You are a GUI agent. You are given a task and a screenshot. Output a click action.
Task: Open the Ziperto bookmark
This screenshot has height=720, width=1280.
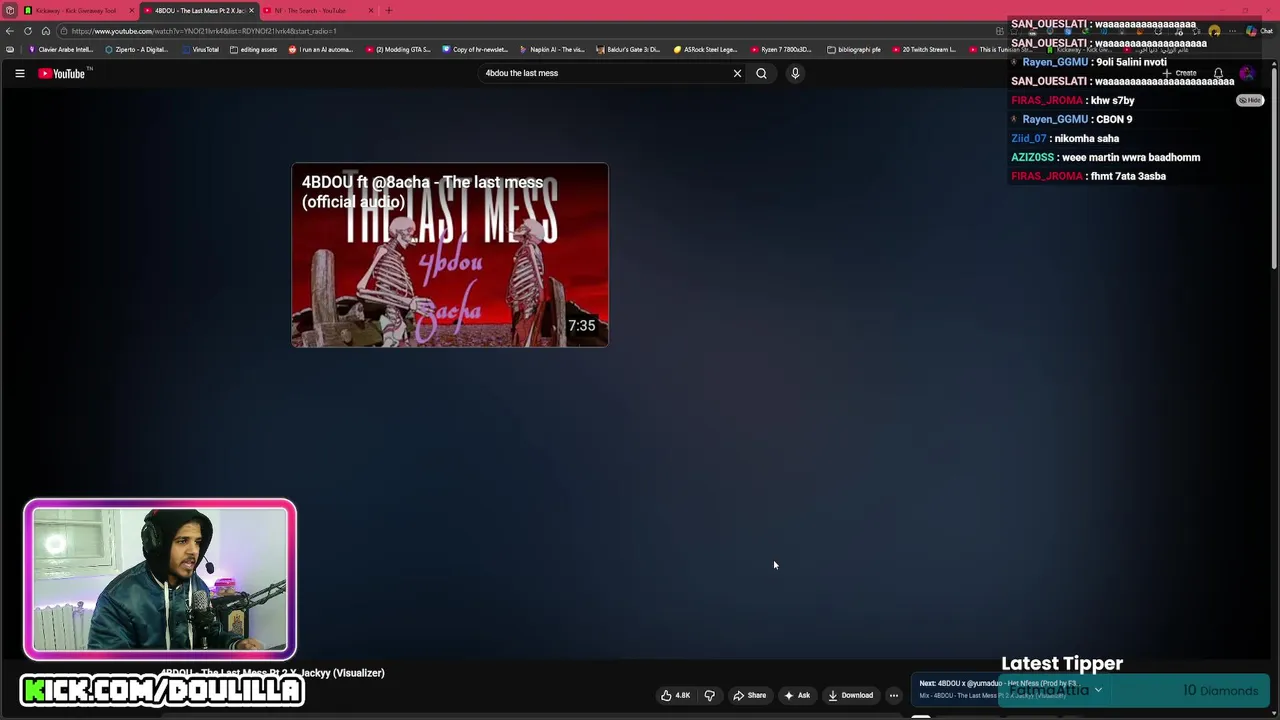(137, 49)
